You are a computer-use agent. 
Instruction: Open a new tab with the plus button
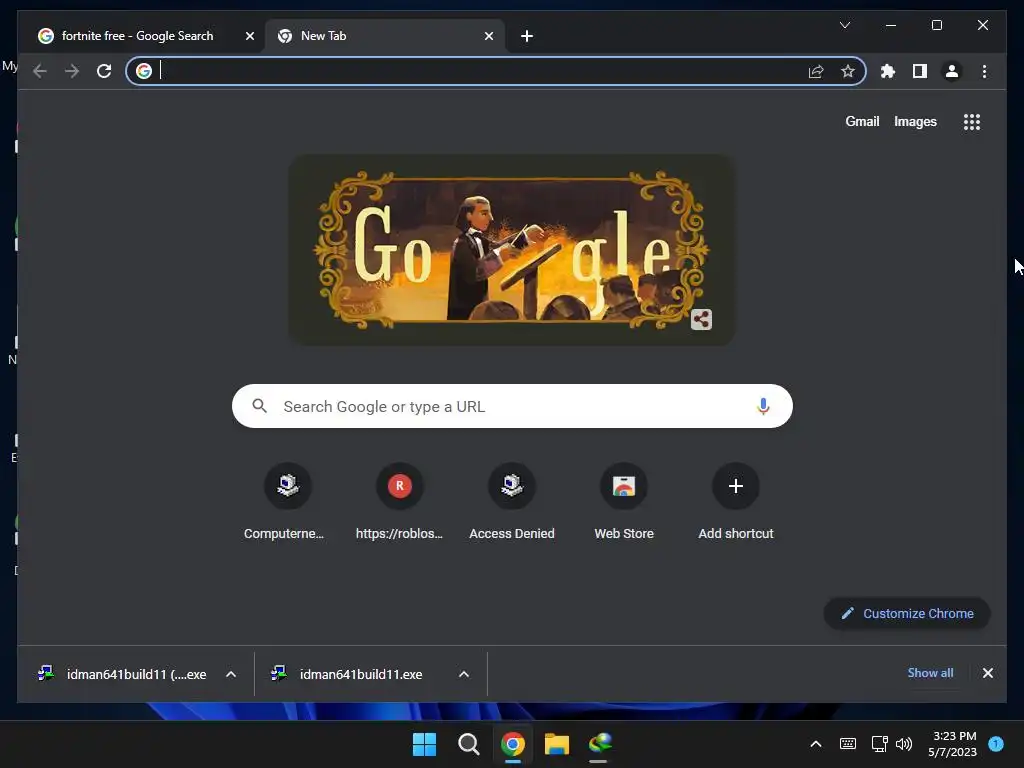click(x=527, y=36)
